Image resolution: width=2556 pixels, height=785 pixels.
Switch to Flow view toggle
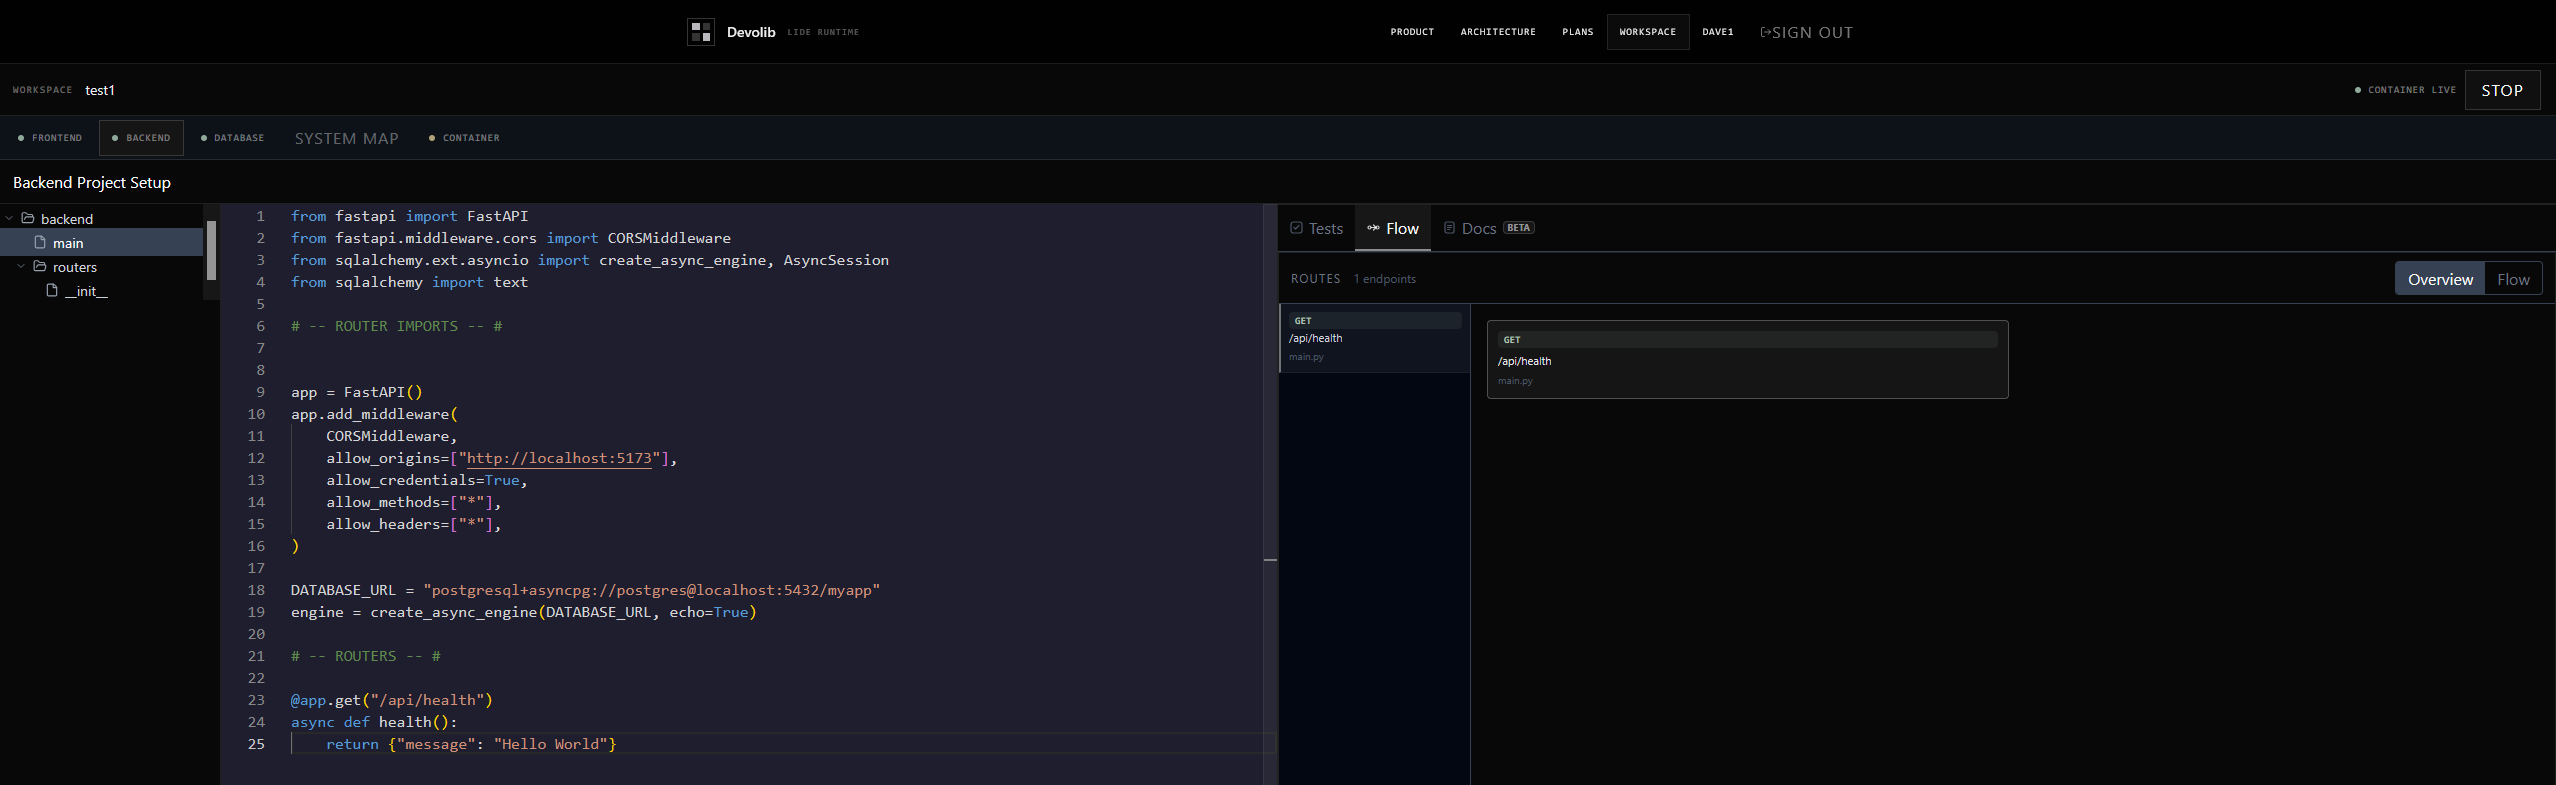pyautogui.click(x=2513, y=279)
